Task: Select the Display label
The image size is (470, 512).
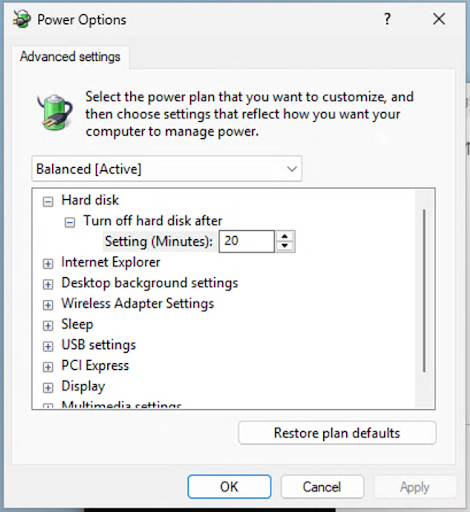Action: pyautogui.click(x=83, y=386)
